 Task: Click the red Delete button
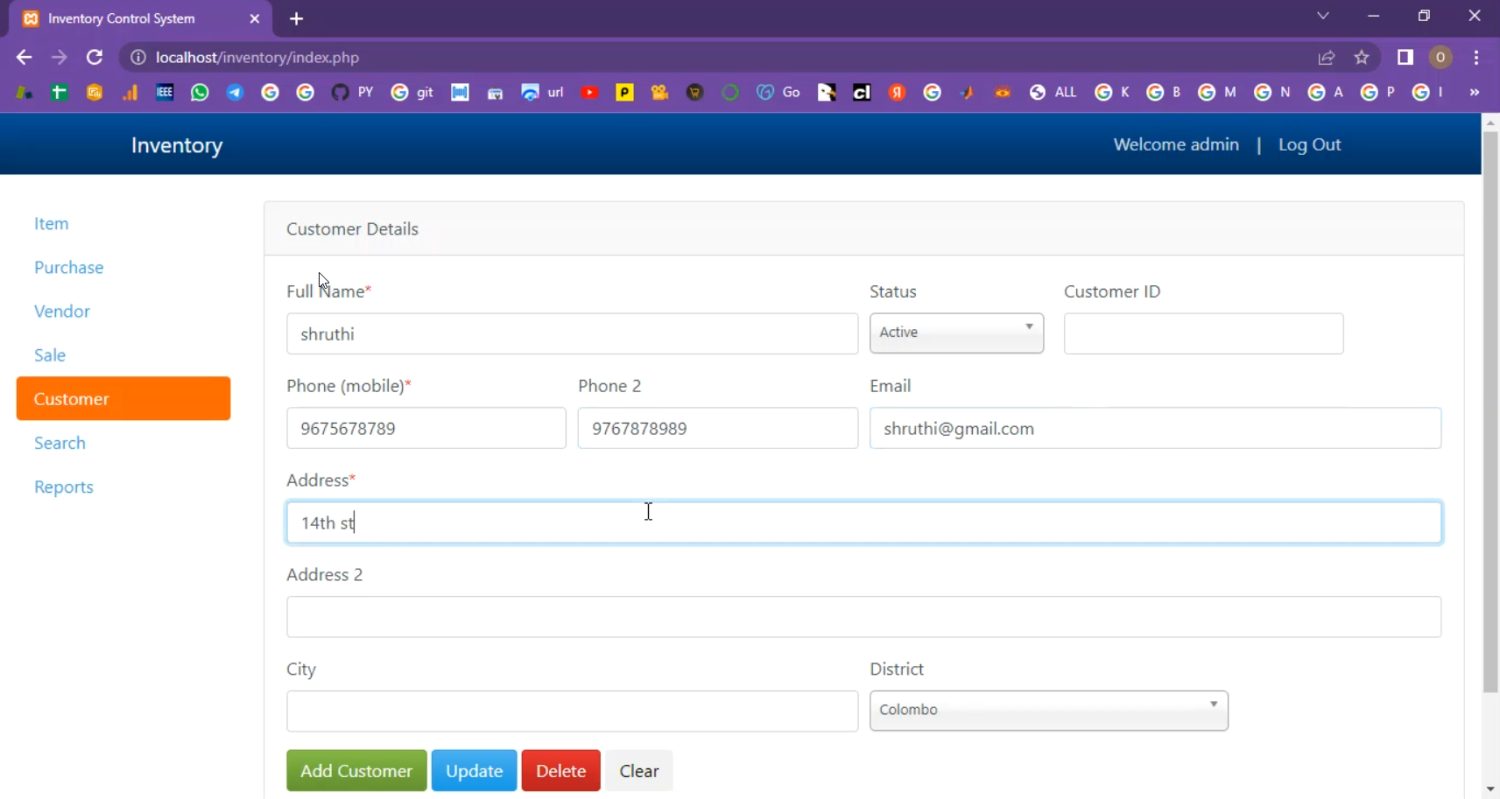coord(560,771)
